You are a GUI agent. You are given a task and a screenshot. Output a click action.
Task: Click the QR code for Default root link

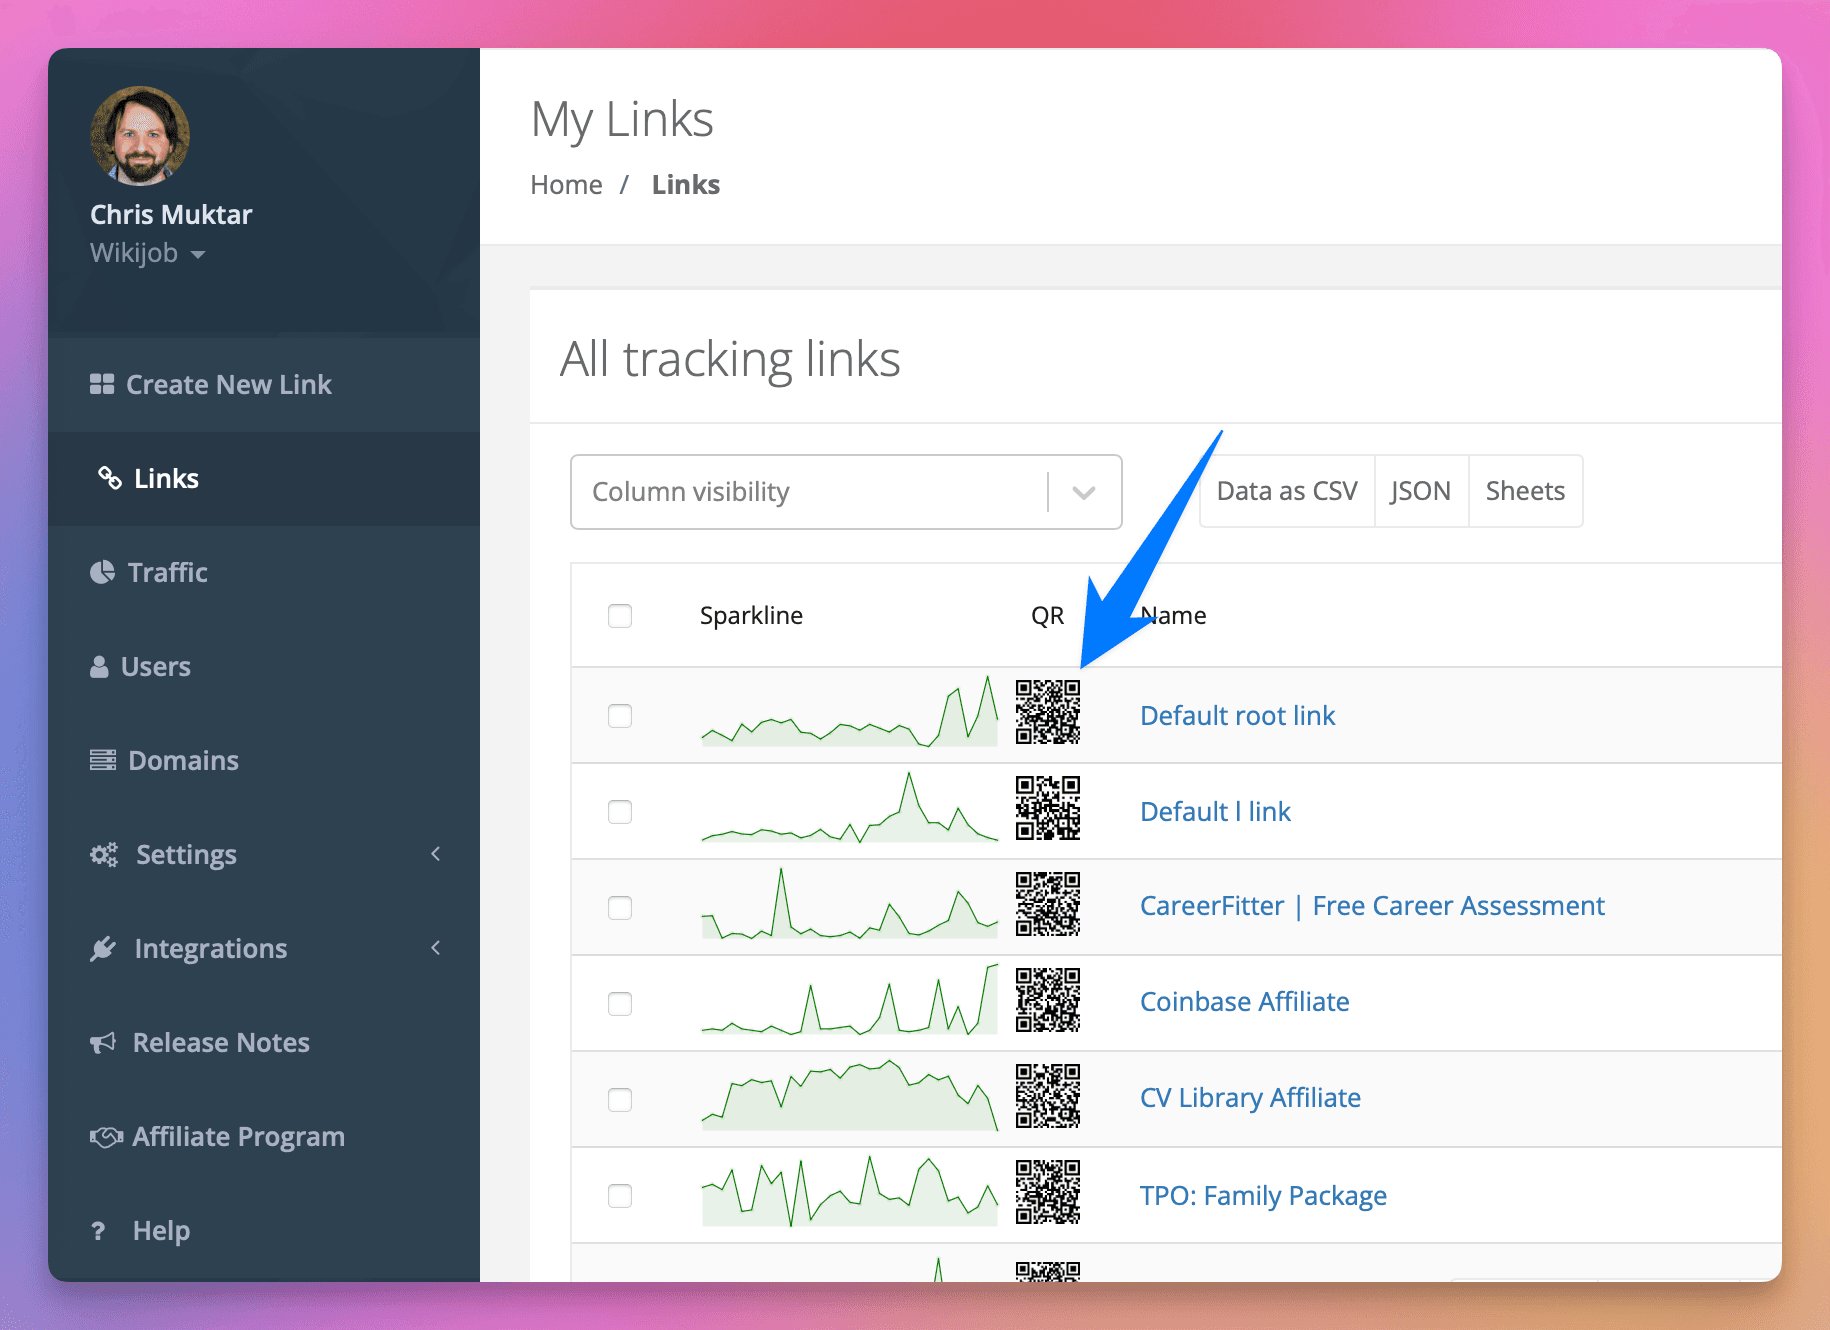(x=1047, y=715)
